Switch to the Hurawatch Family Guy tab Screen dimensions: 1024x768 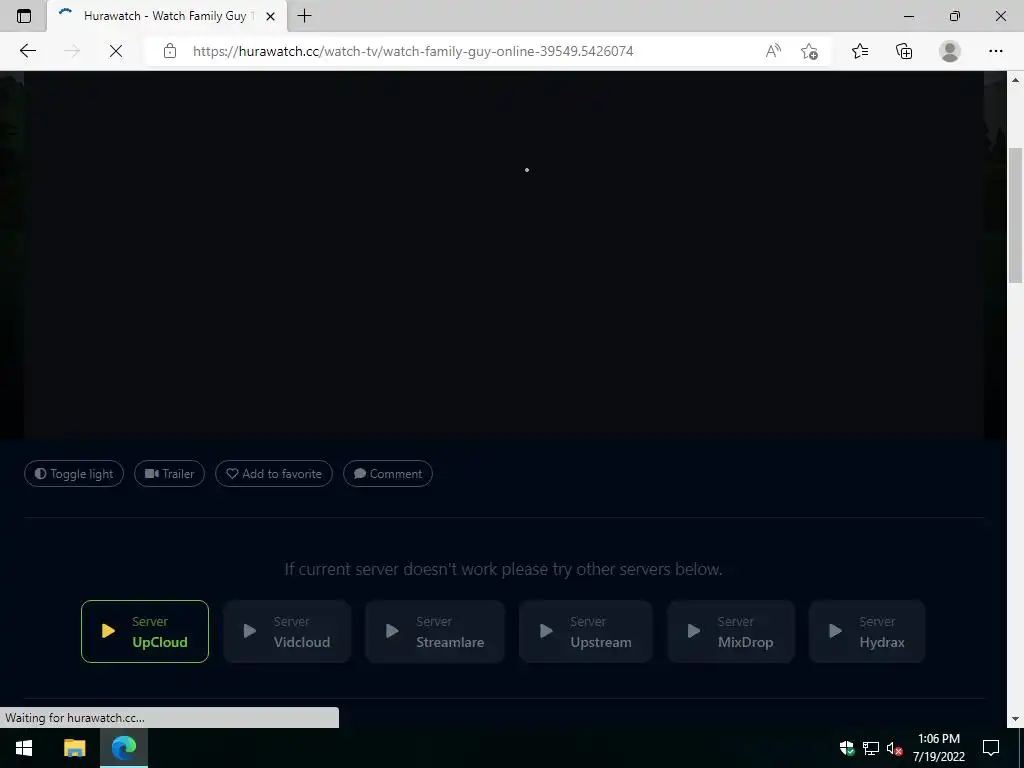tap(167, 16)
